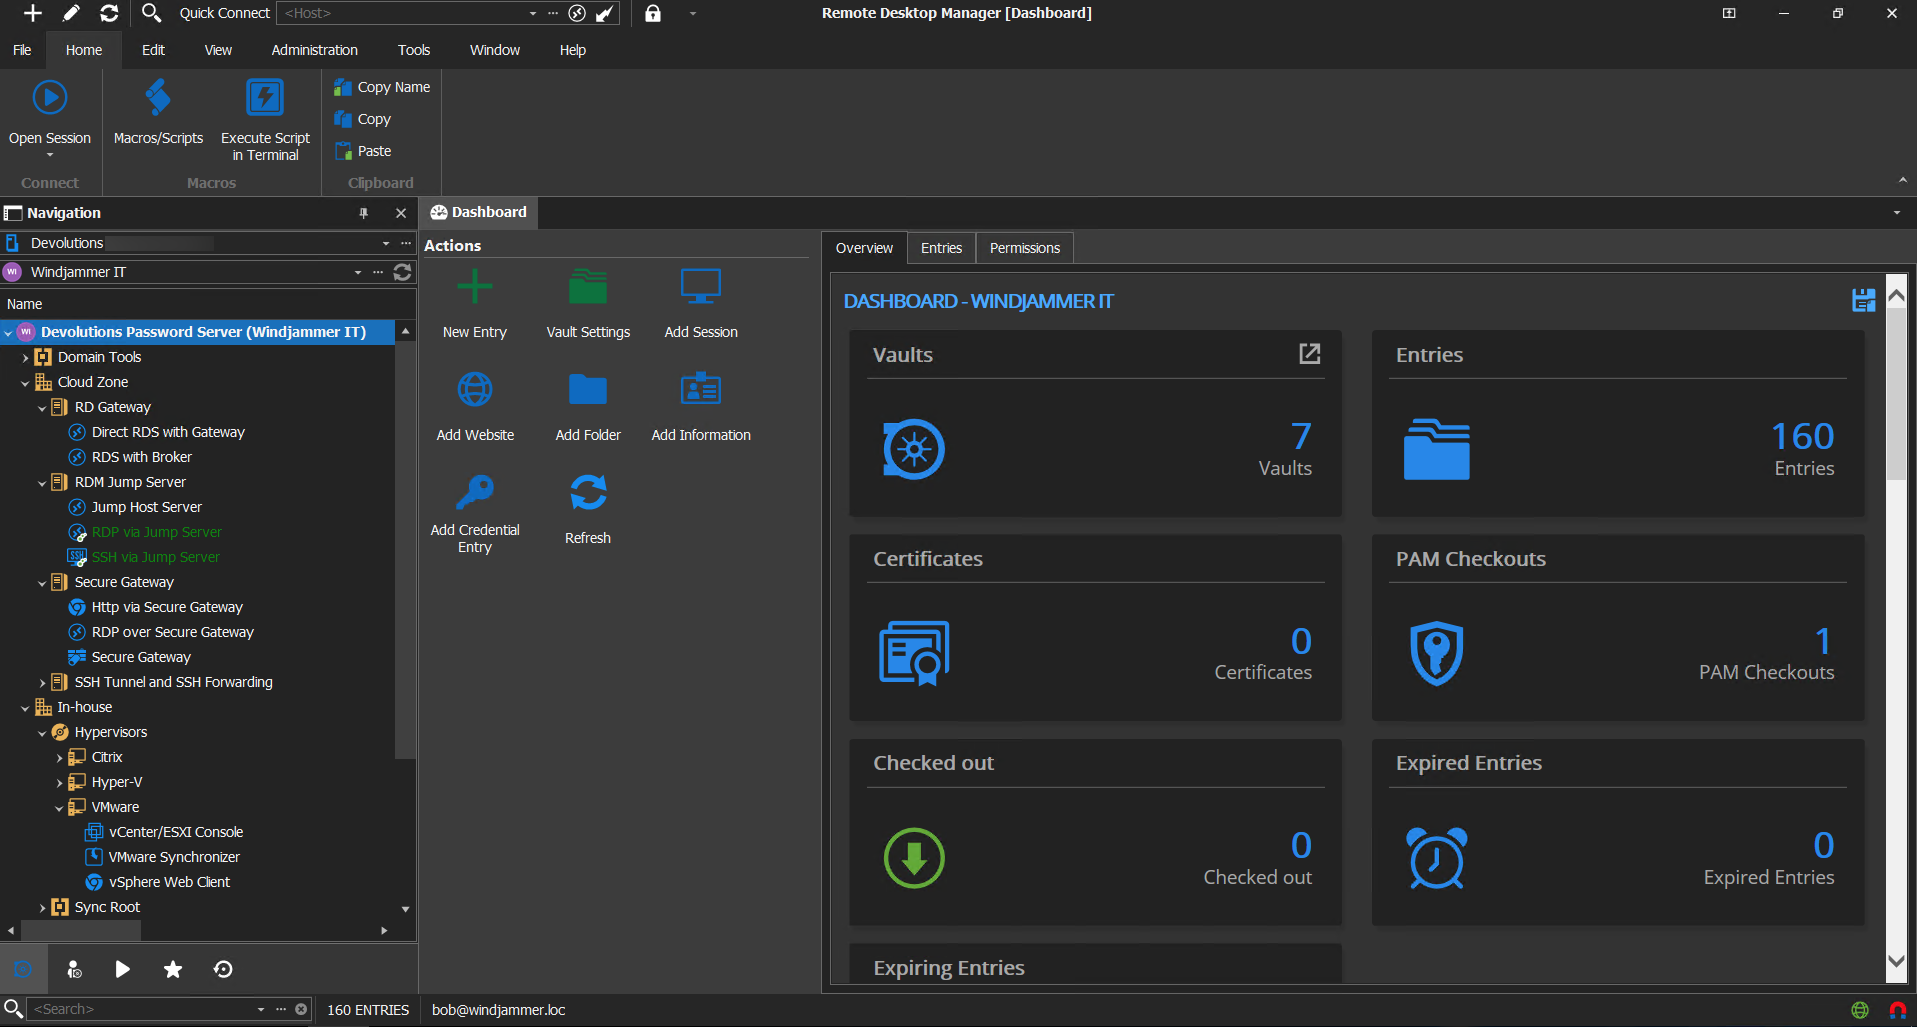The width and height of the screenshot is (1917, 1027).
Task: Open Quick Connect host dropdown
Action: pyautogui.click(x=533, y=13)
